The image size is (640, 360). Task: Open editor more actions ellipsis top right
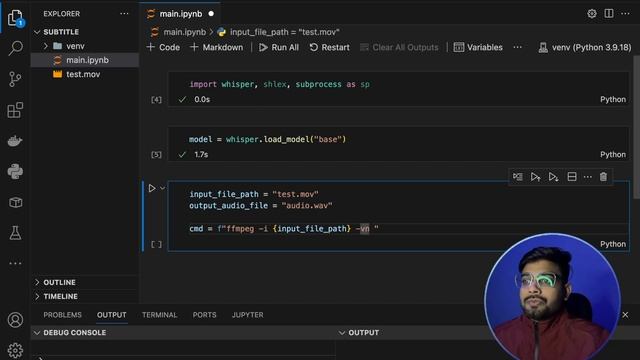[x=625, y=13]
